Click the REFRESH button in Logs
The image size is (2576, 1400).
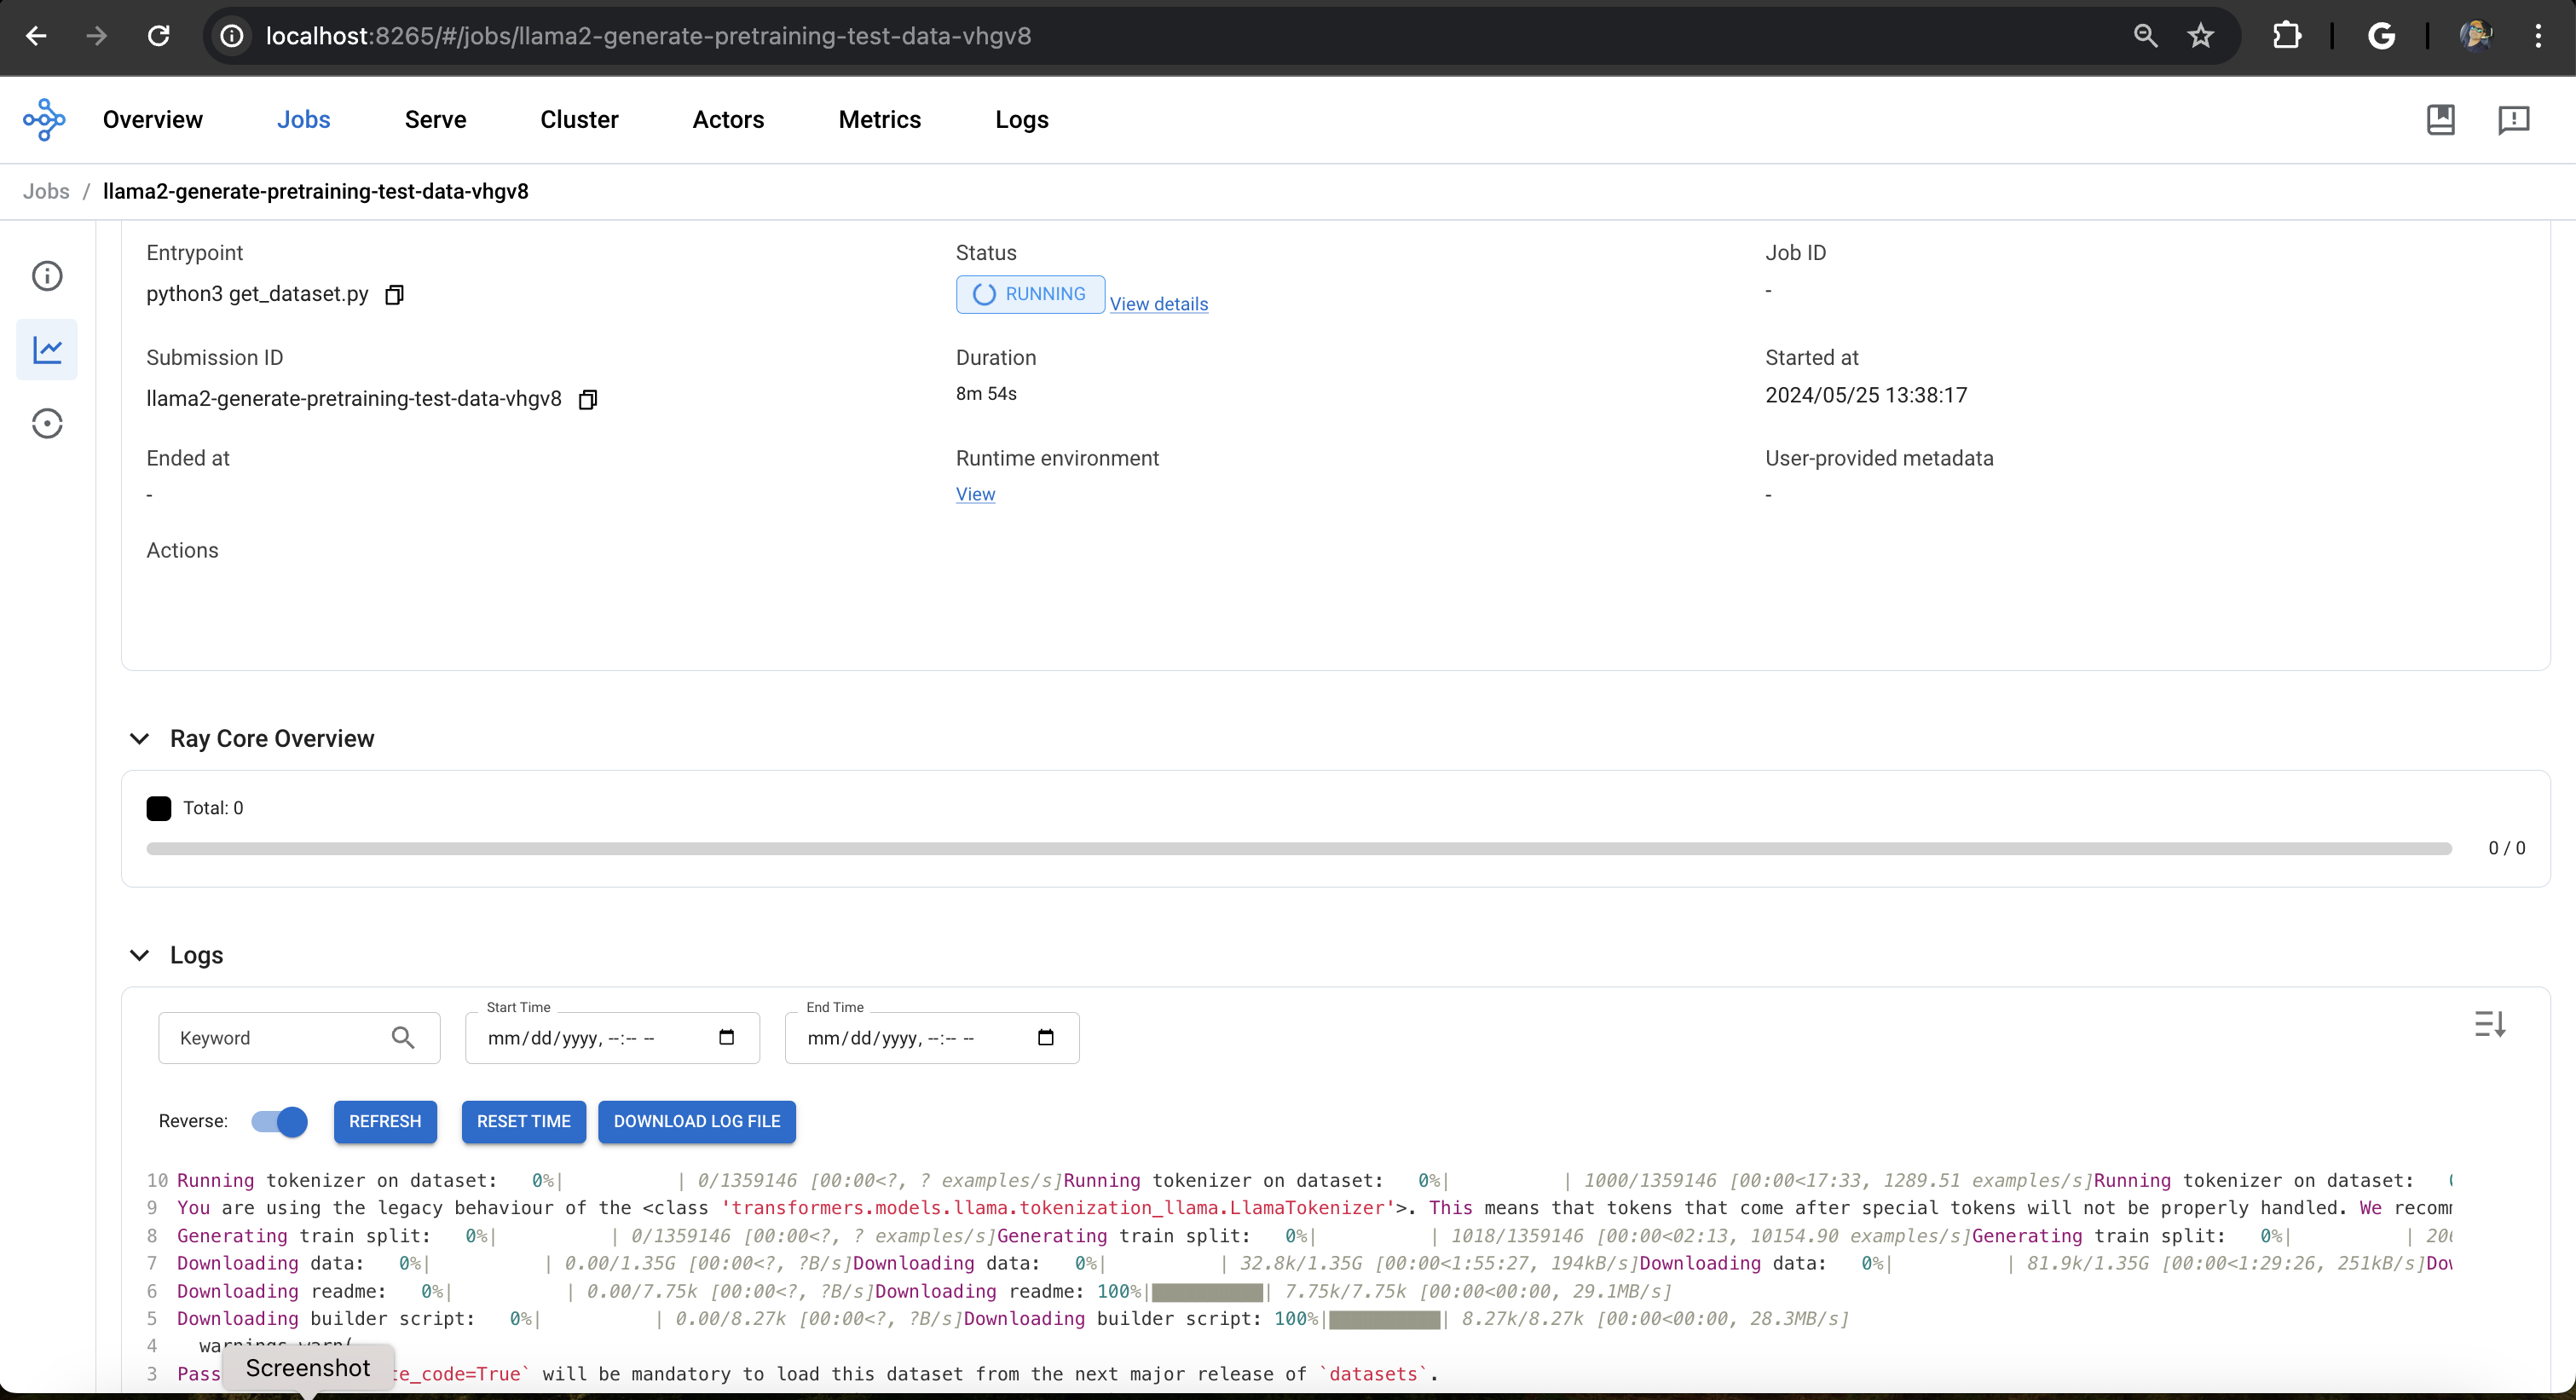pyautogui.click(x=384, y=1120)
